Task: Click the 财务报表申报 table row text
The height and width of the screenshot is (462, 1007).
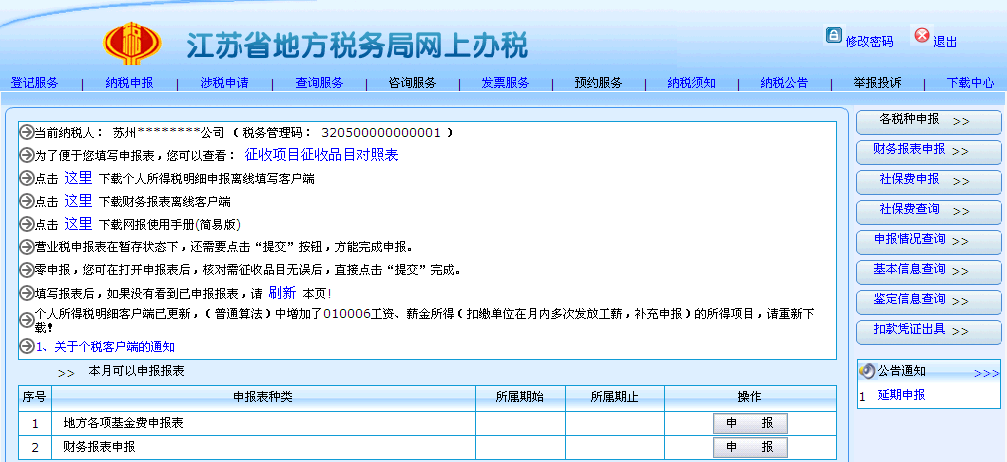Action: tap(100, 447)
